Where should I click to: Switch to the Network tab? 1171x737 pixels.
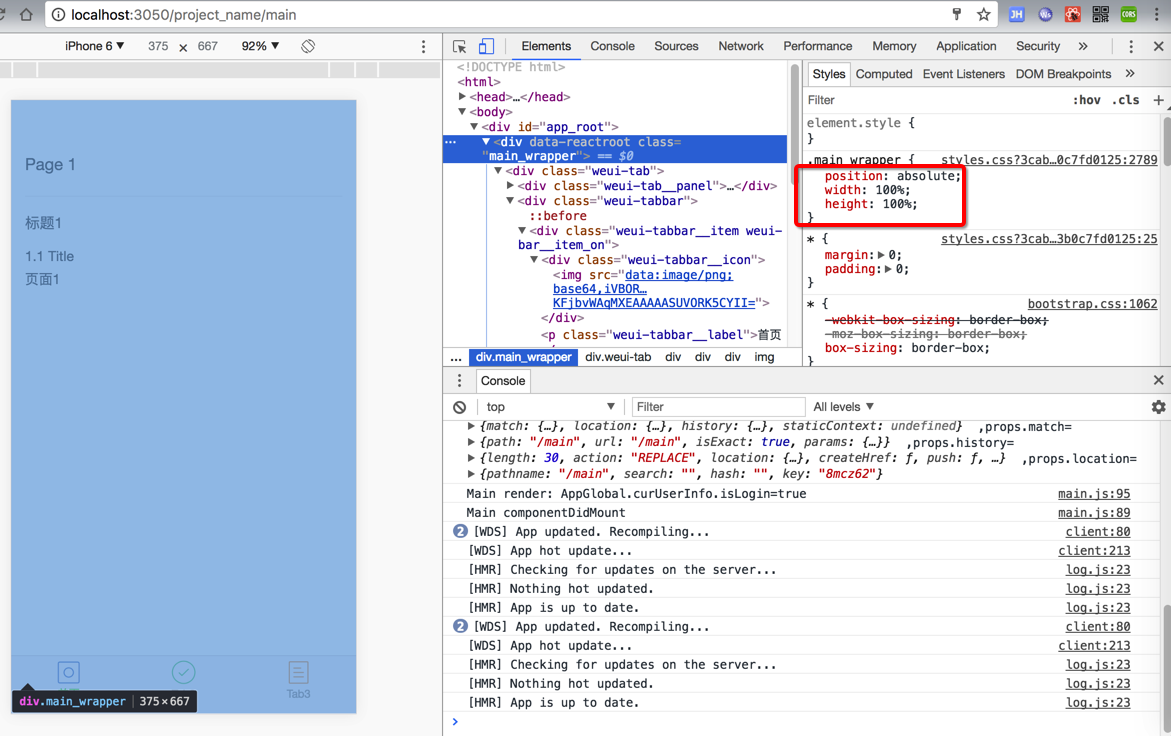click(740, 46)
